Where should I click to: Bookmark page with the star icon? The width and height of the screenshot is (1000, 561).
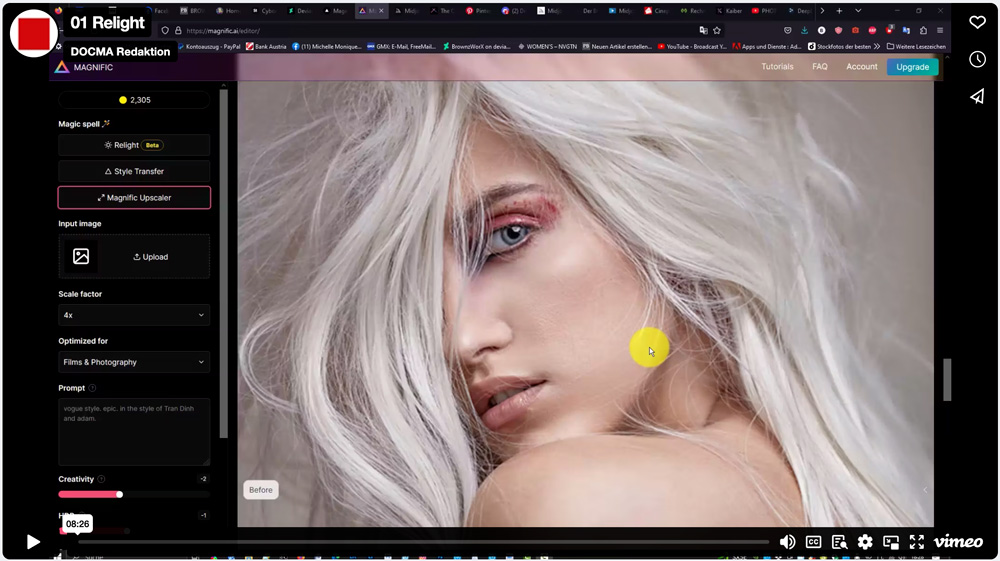[717, 30]
